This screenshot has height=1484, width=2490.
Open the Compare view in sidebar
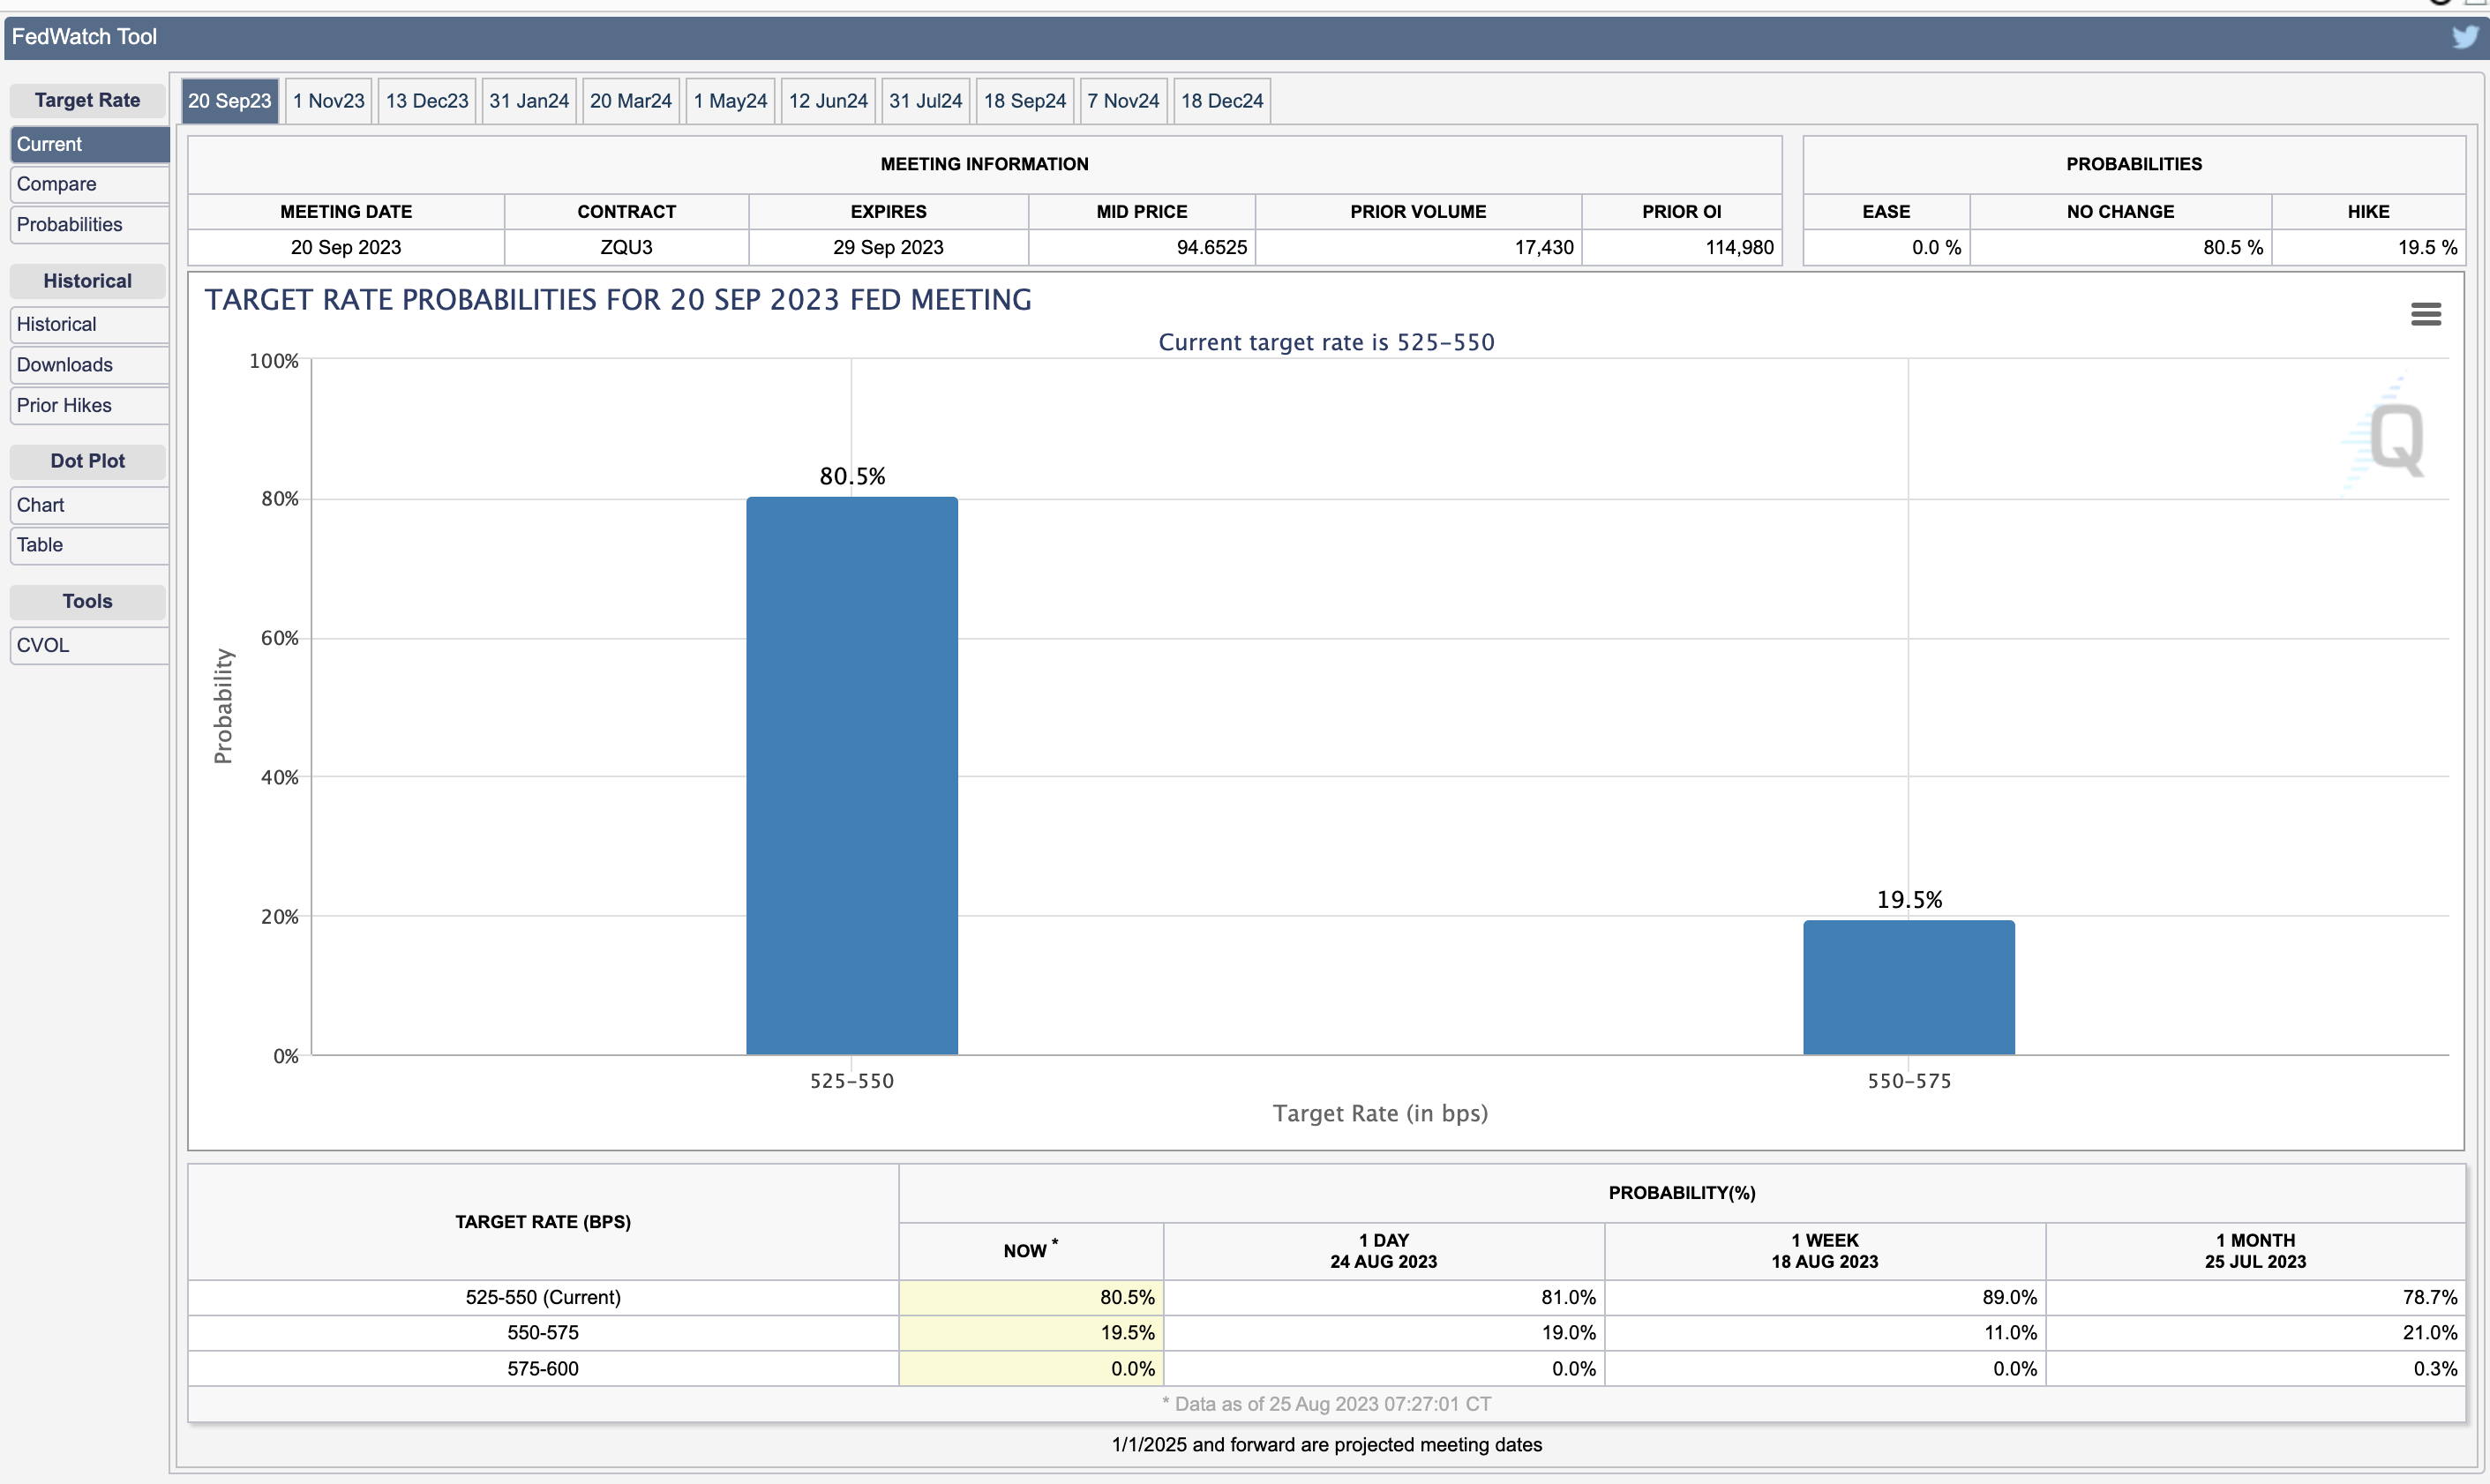tap(88, 184)
